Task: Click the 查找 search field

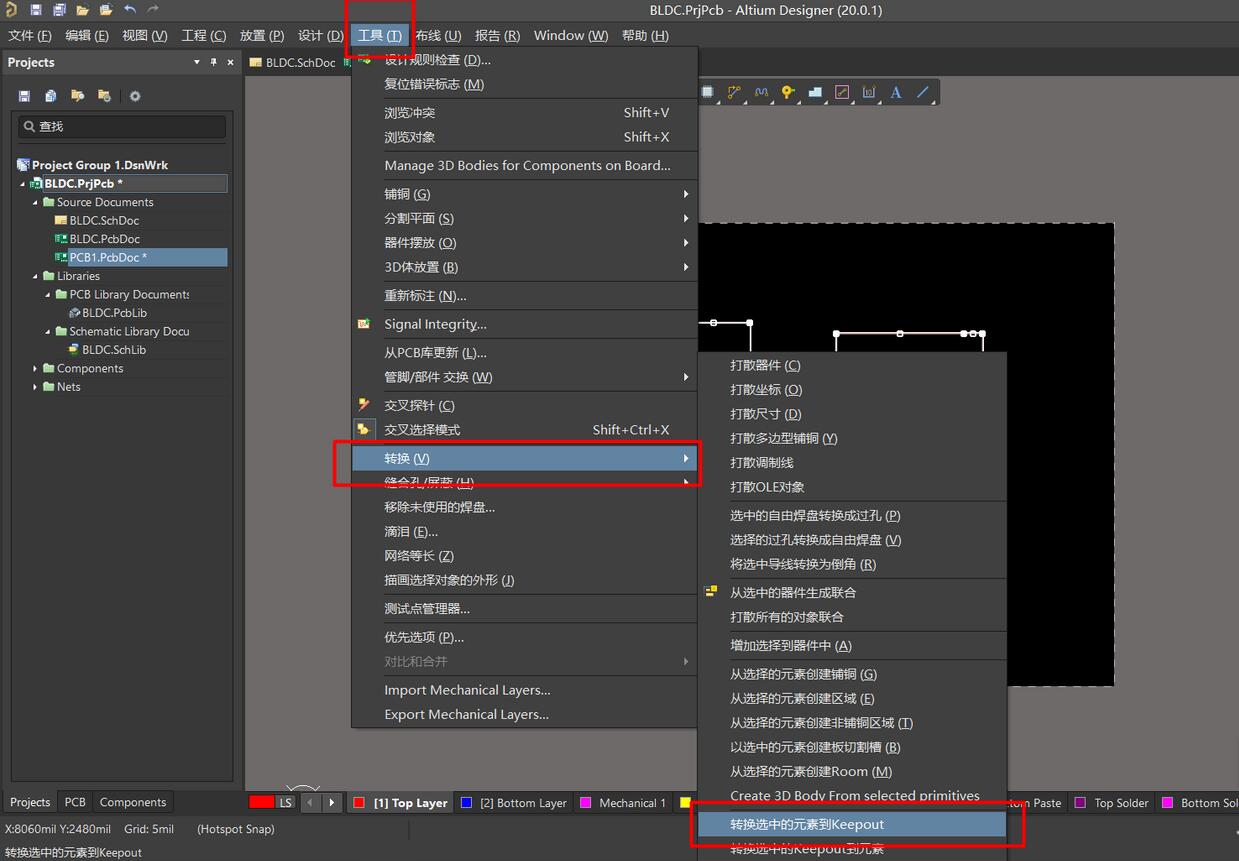Action: (122, 126)
